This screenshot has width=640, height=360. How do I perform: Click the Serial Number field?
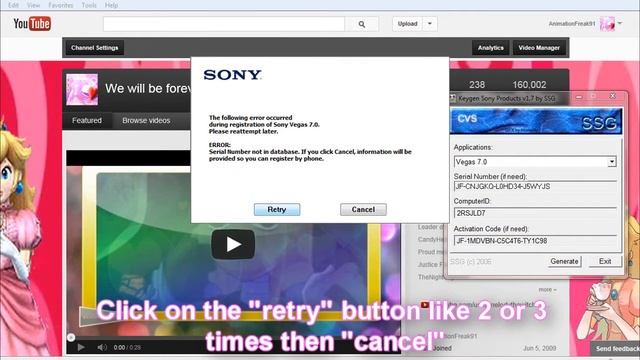[x=535, y=187]
